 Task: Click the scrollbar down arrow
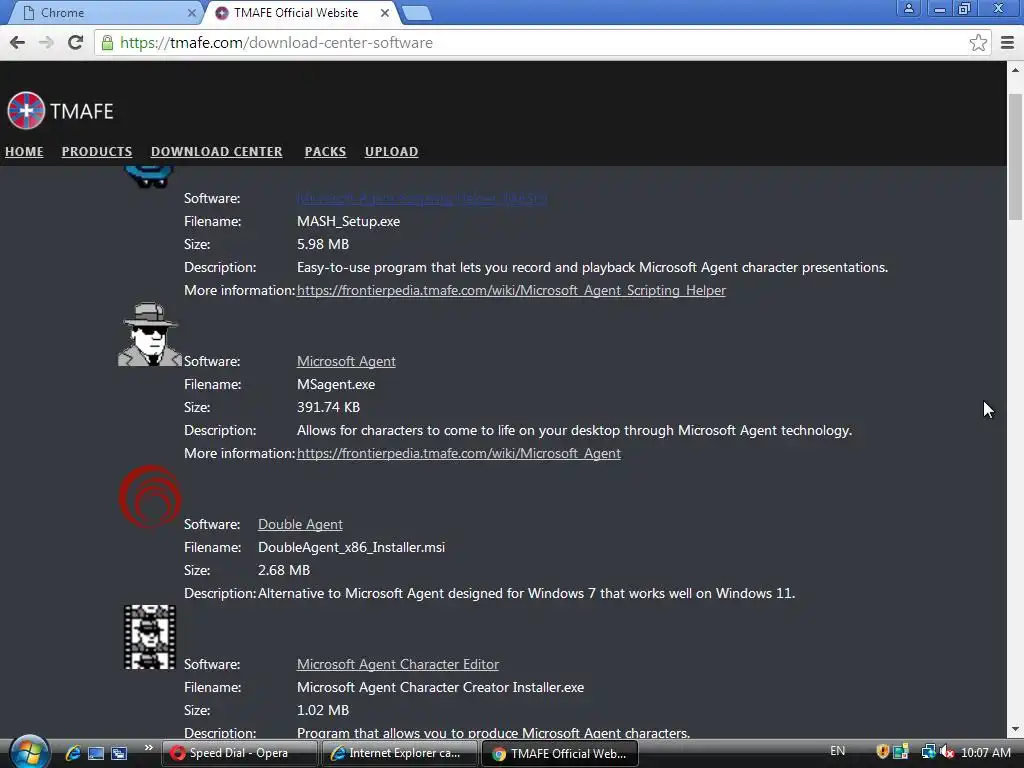[1015, 729]
